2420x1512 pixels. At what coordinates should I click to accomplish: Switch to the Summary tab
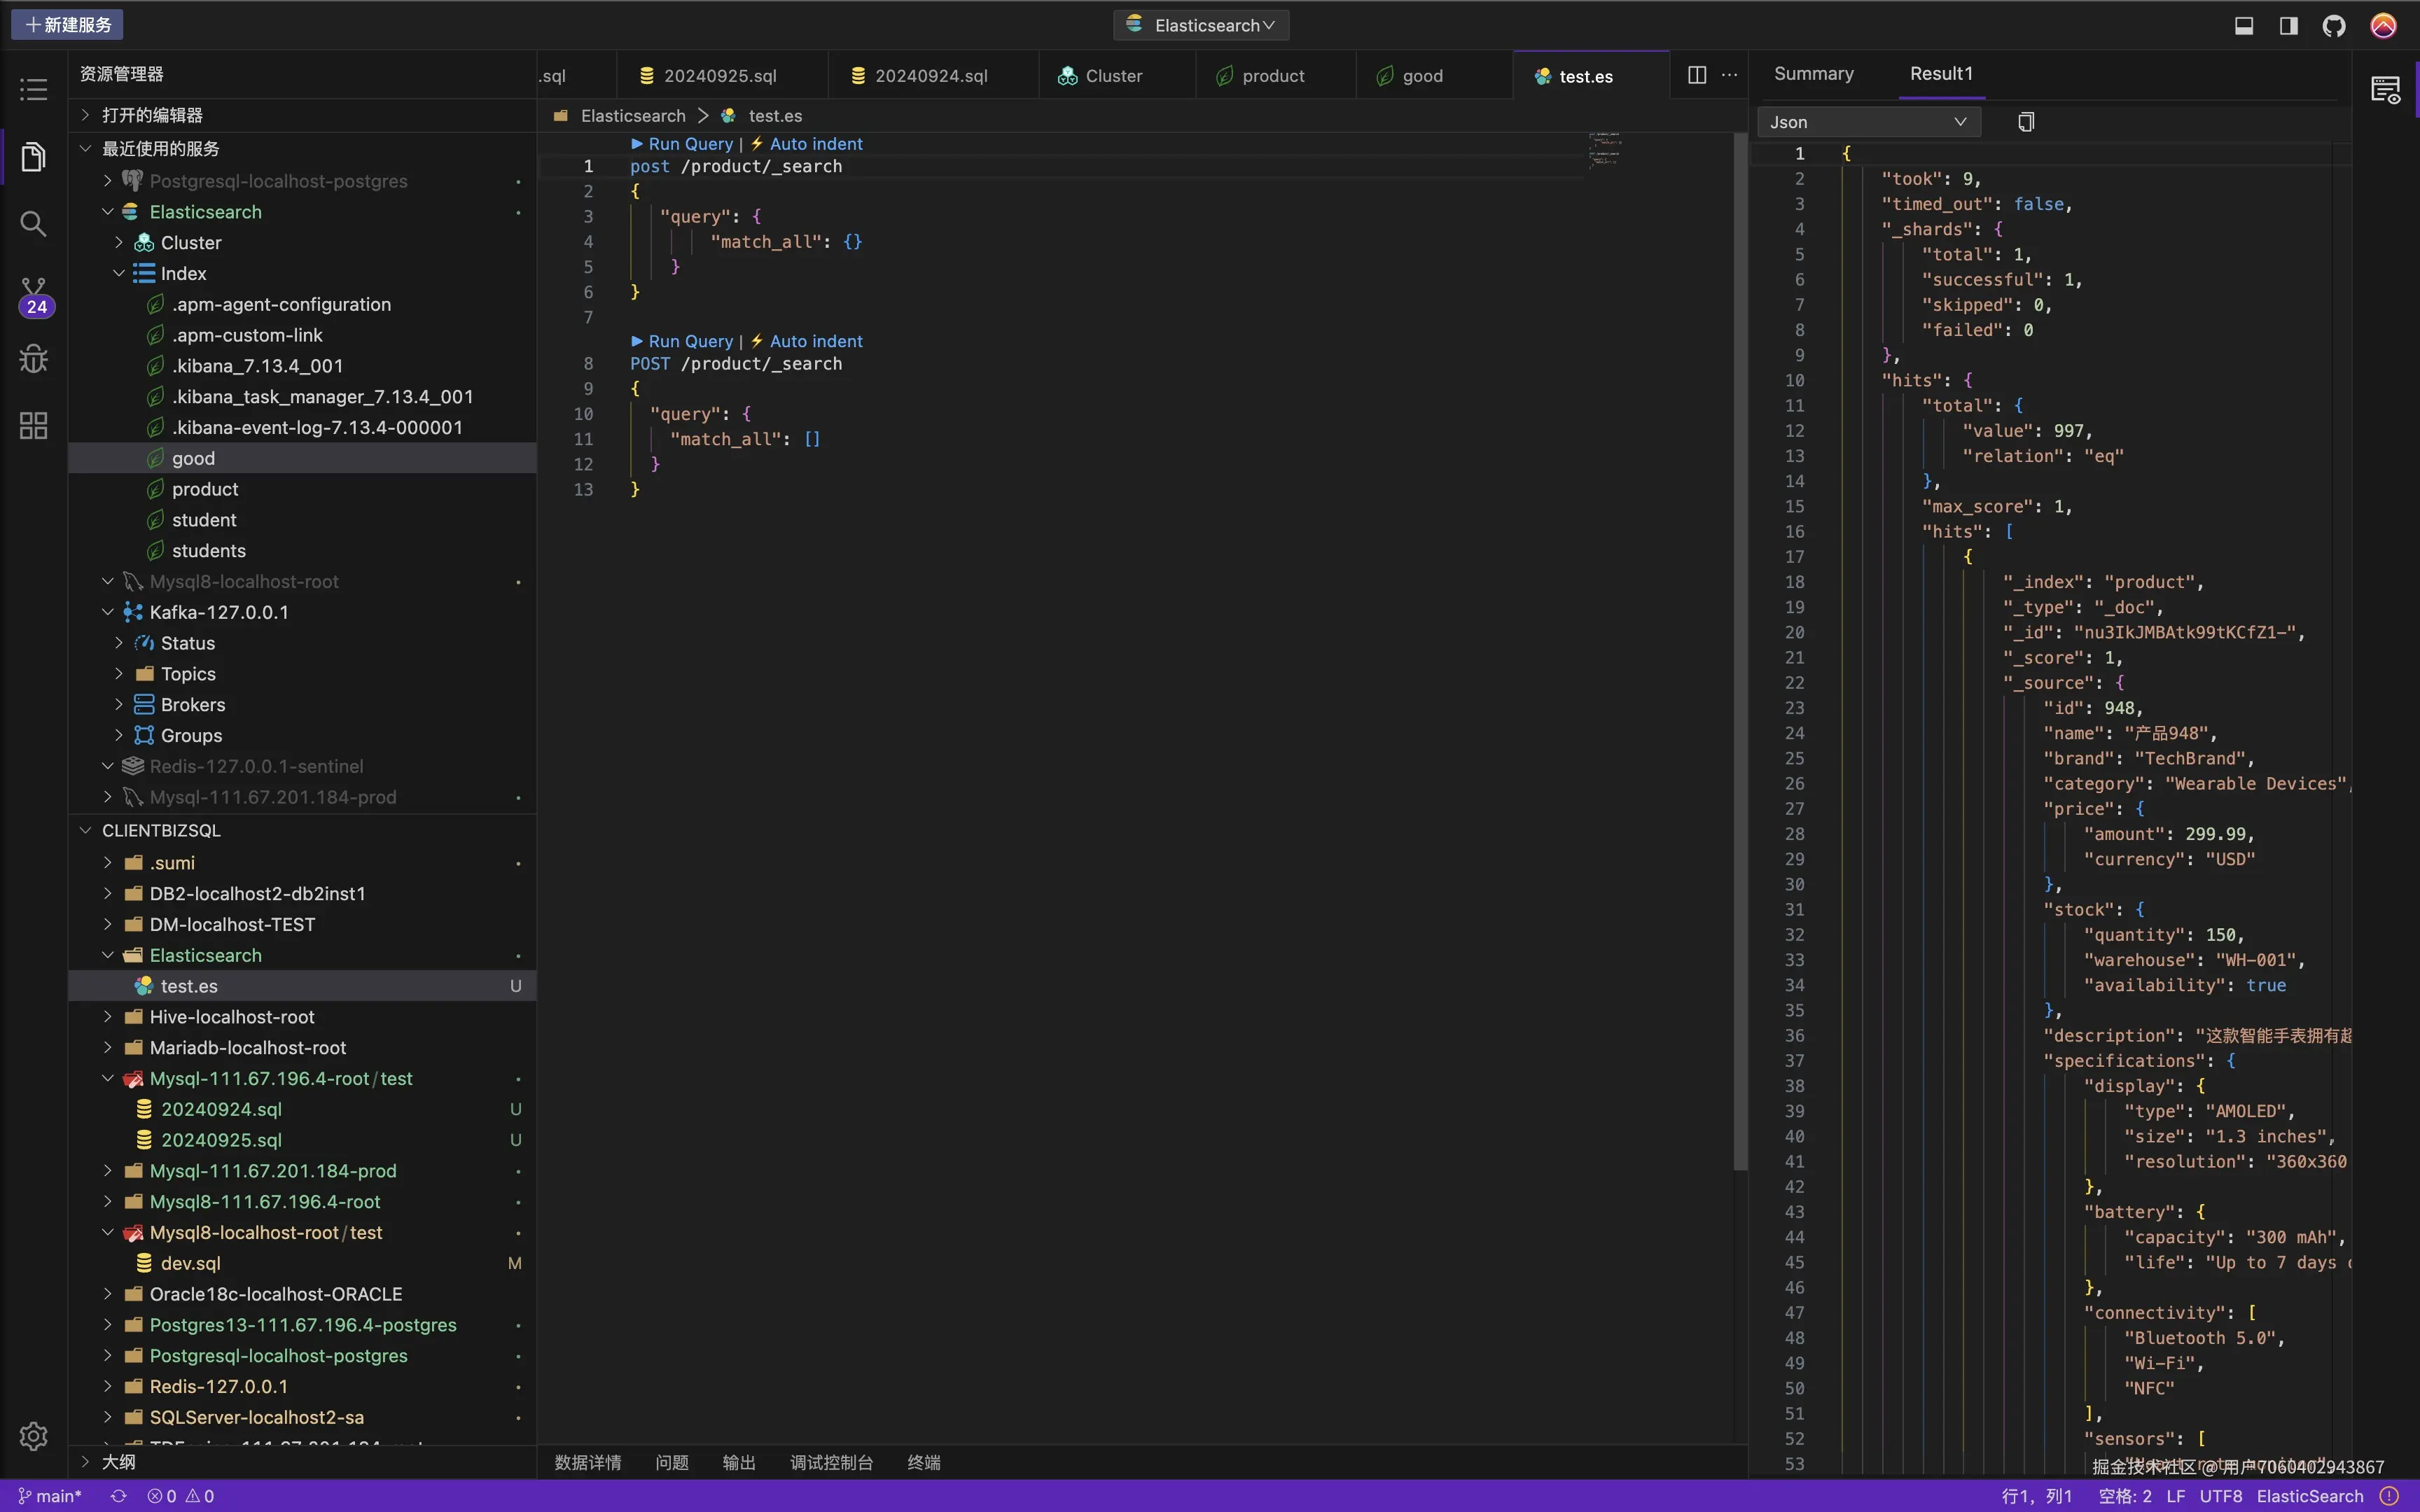pos(1813,74)
